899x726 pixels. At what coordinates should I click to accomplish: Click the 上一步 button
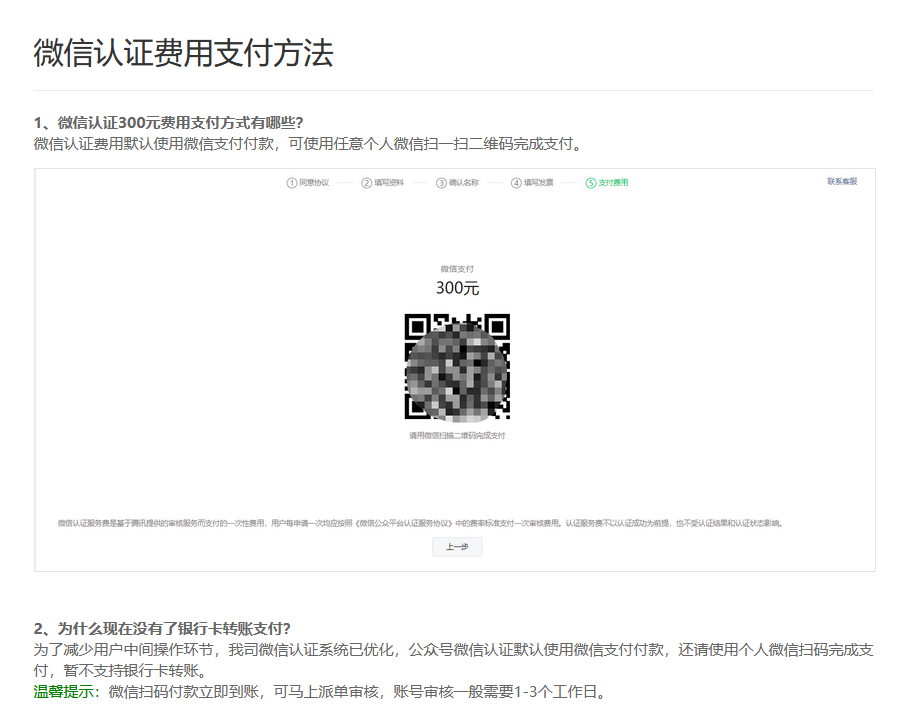[457, 547]
